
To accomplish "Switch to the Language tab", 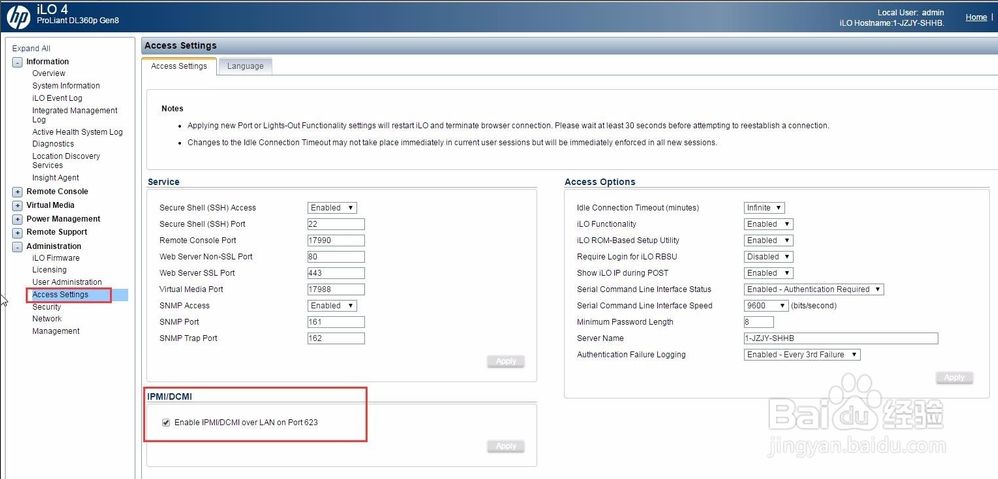I will point(245,66).
